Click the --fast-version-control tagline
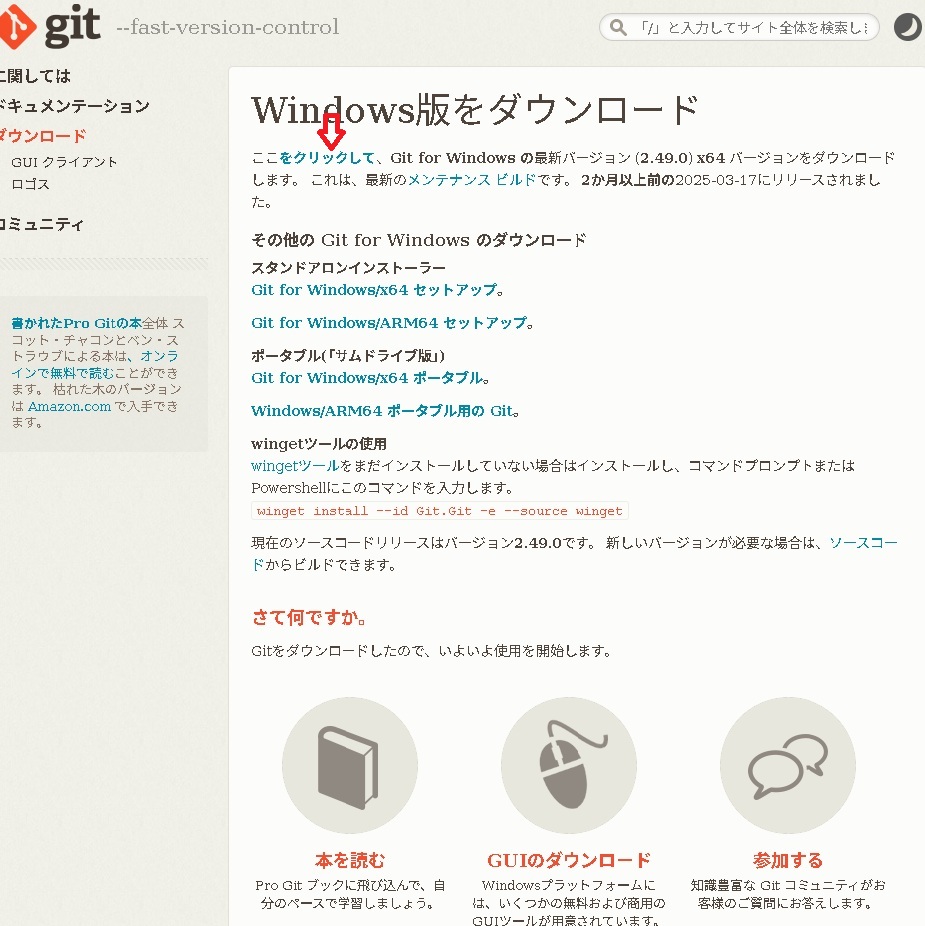This screenshot has width=925, height=926. coord(227,27)
